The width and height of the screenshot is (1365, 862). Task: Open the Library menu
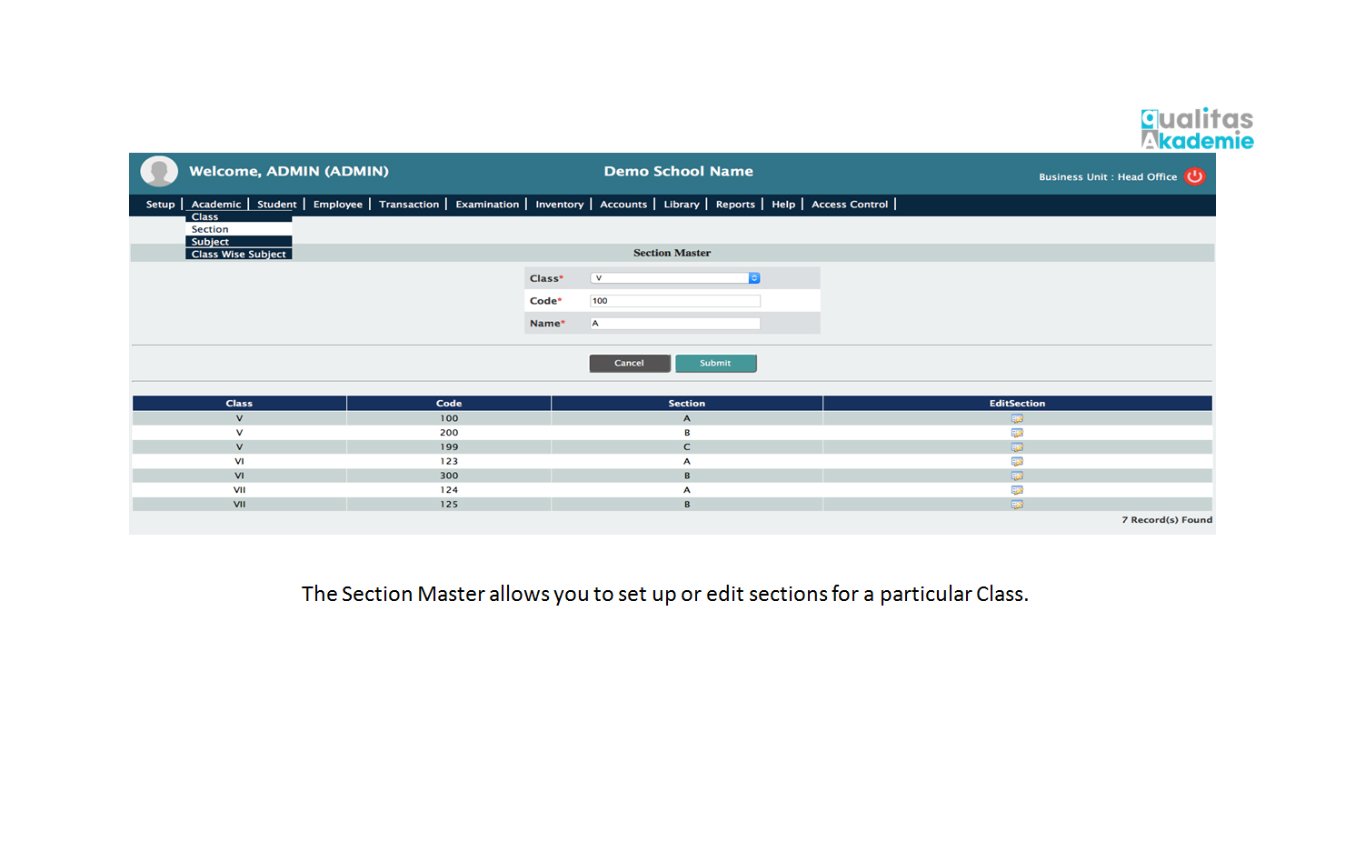[x=681, y=205]
